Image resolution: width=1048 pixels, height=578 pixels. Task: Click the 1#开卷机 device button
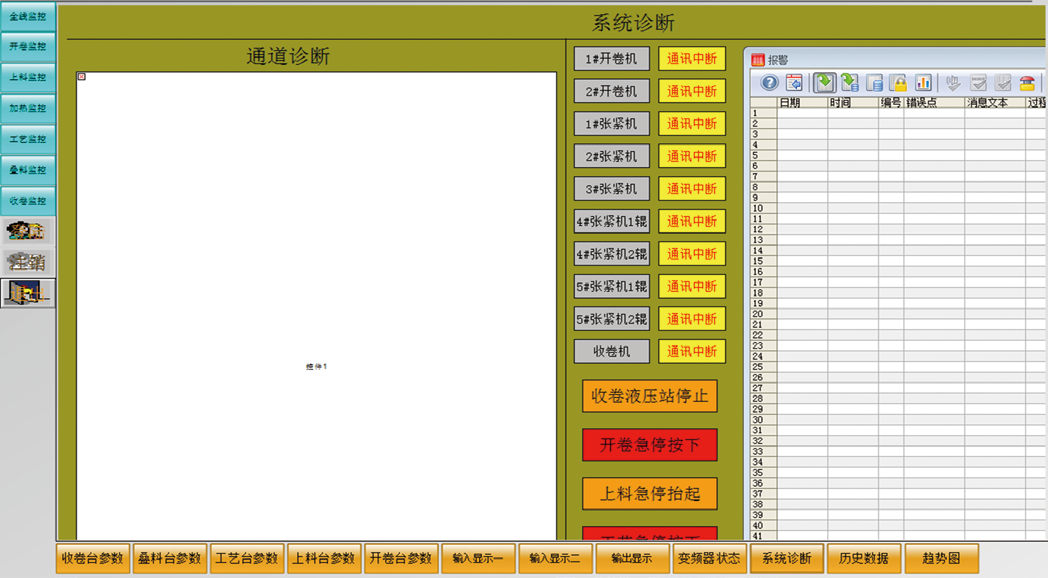pyautogui.click(x=611, y=59)
